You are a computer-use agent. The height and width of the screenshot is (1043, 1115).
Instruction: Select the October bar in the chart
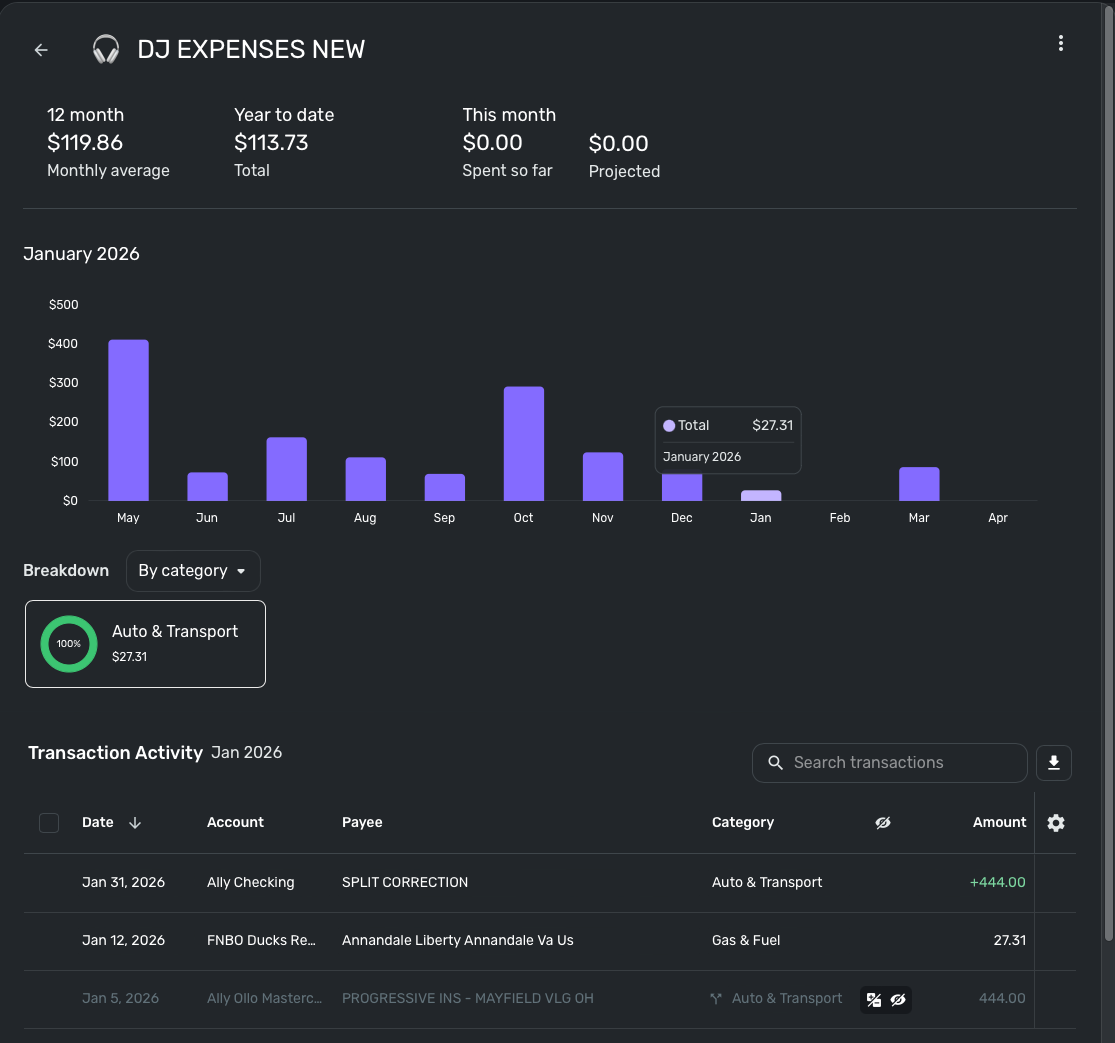523,443
